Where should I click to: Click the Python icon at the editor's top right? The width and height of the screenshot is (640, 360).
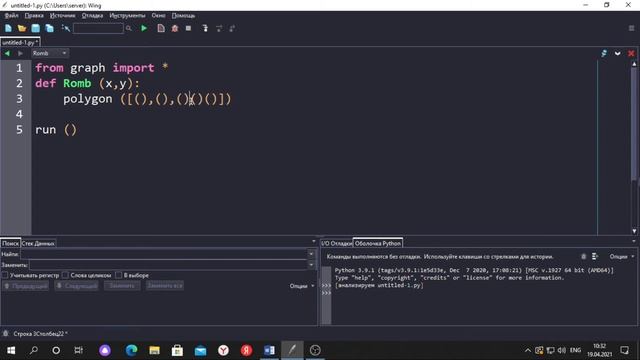604,53
